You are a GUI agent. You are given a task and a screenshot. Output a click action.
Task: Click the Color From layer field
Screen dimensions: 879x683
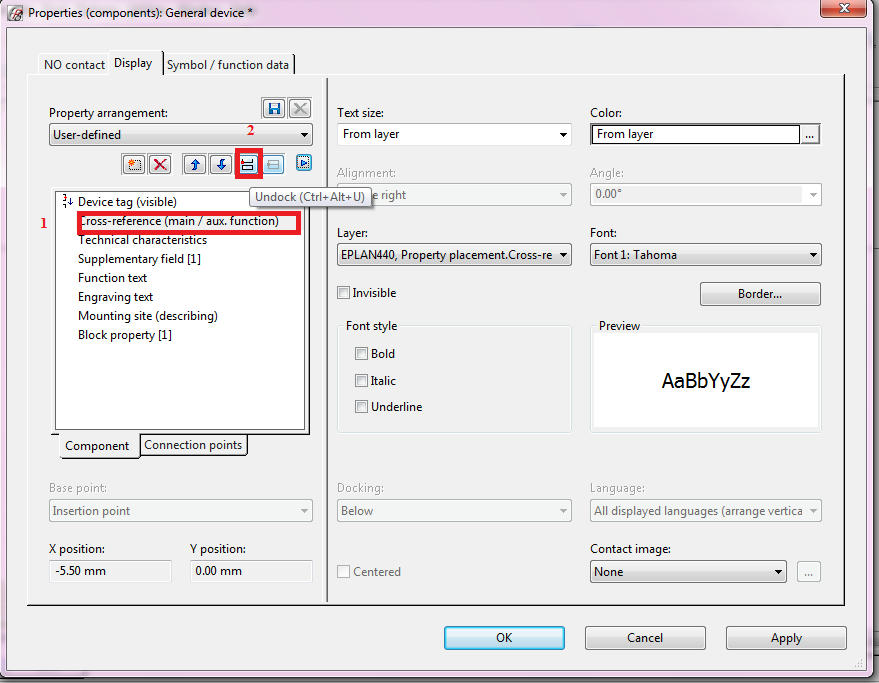point(695,134)
